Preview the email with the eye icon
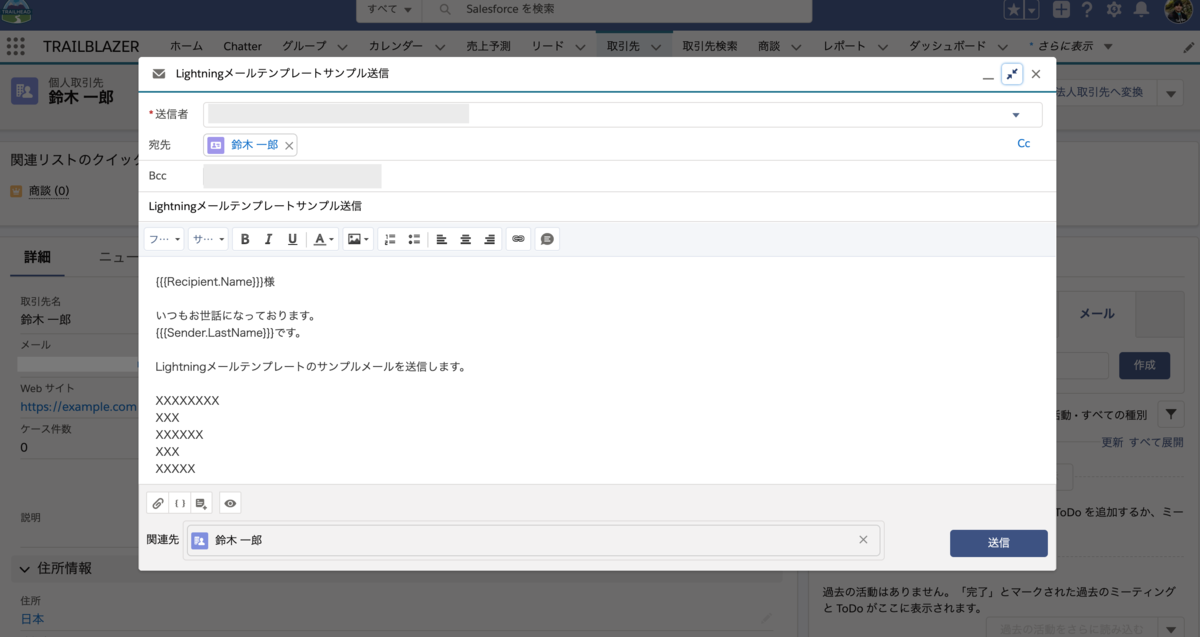 point(230,503)
